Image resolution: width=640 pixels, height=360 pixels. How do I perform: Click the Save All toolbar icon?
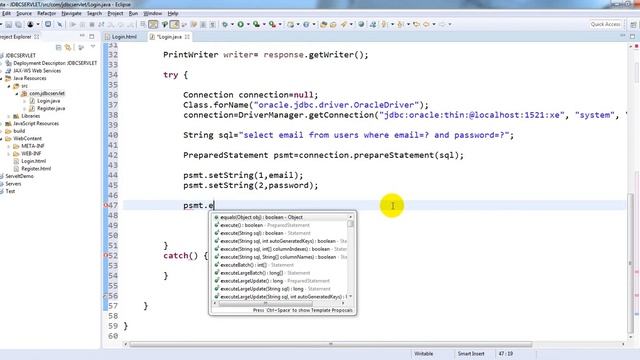click(18, 24)
